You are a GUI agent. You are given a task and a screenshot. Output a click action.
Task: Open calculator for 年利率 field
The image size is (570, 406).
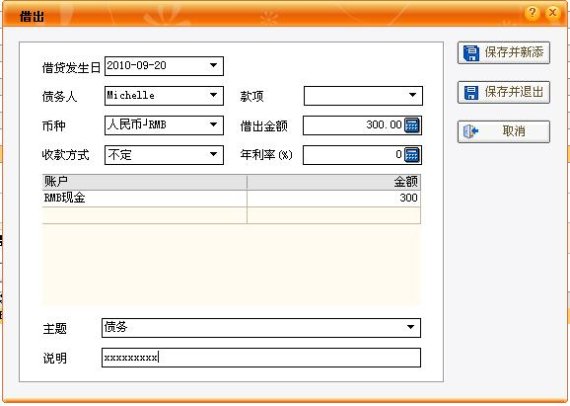(x=412, y=155)
